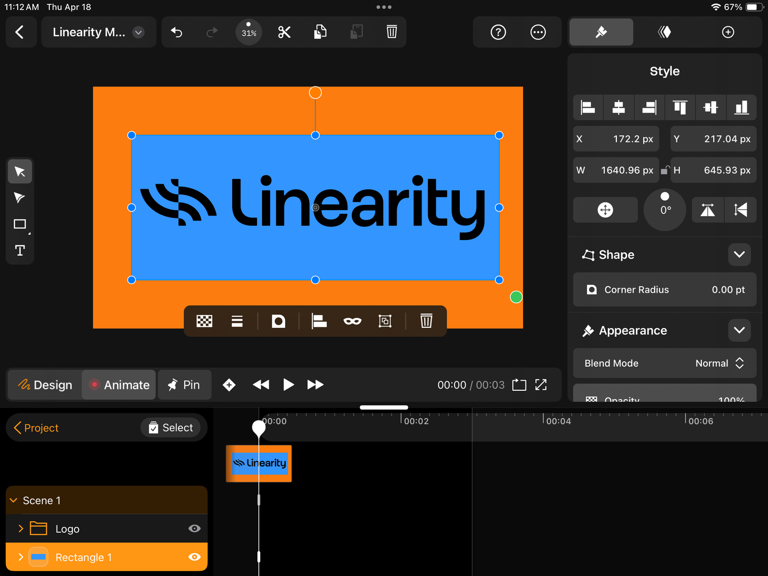Screen dimensions: 768x576
Task: Collapse the Shape section
Action: pyautogui.click(x=739, y=255)
